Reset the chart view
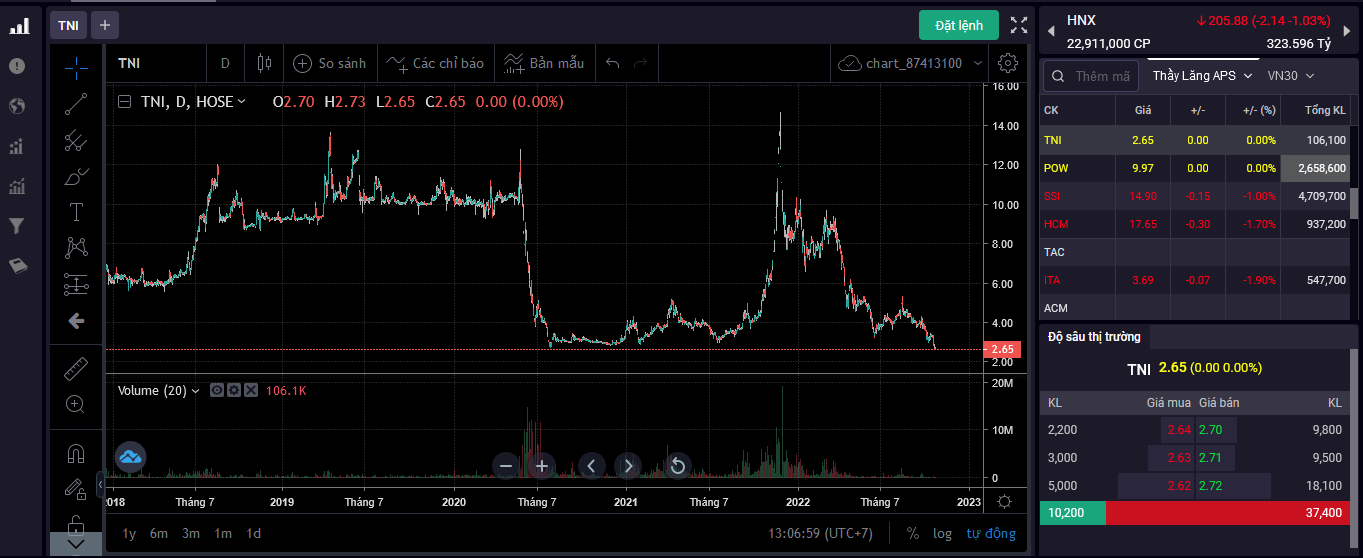 click(x=677, y=465)
